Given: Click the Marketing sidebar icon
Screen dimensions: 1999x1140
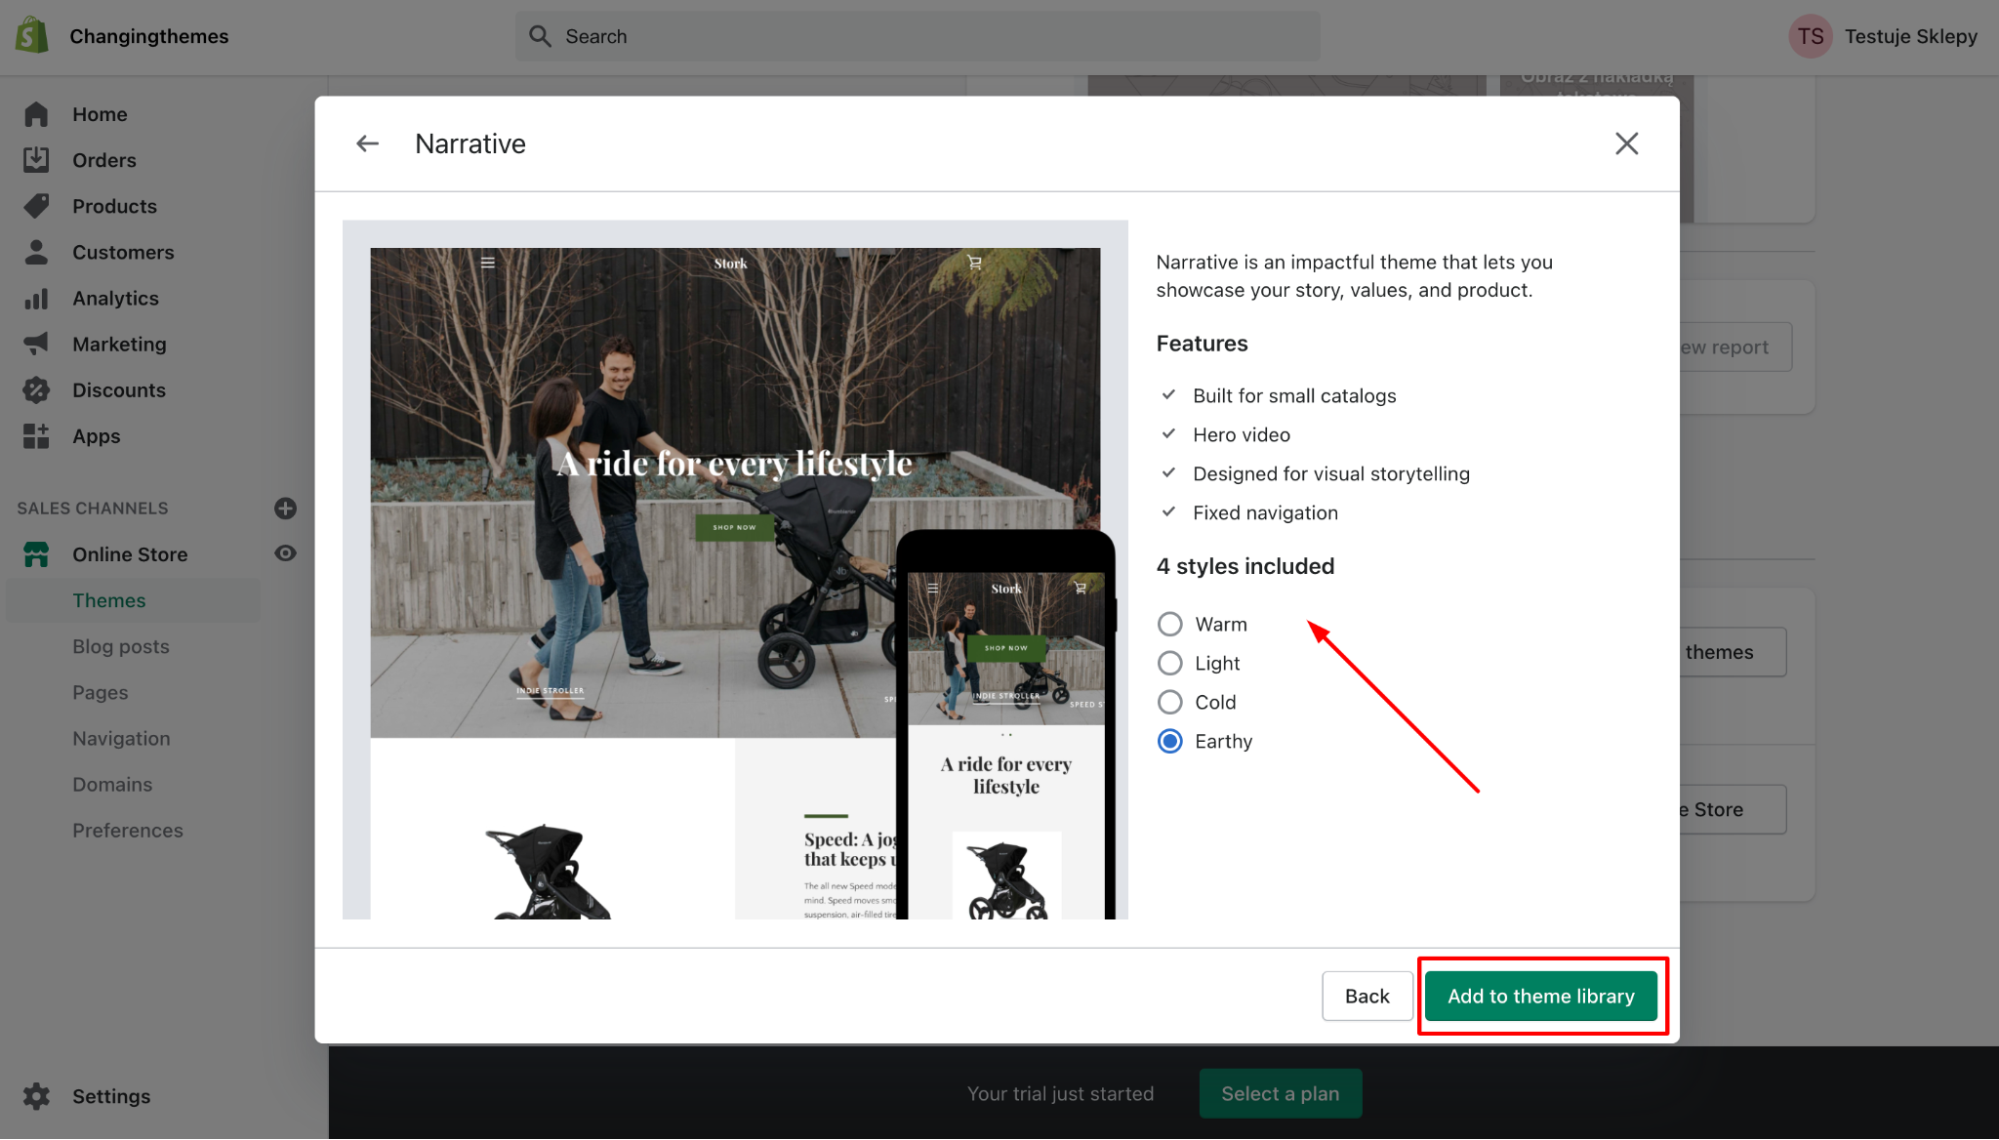Looking at the screenshot, I should (36, 342).
